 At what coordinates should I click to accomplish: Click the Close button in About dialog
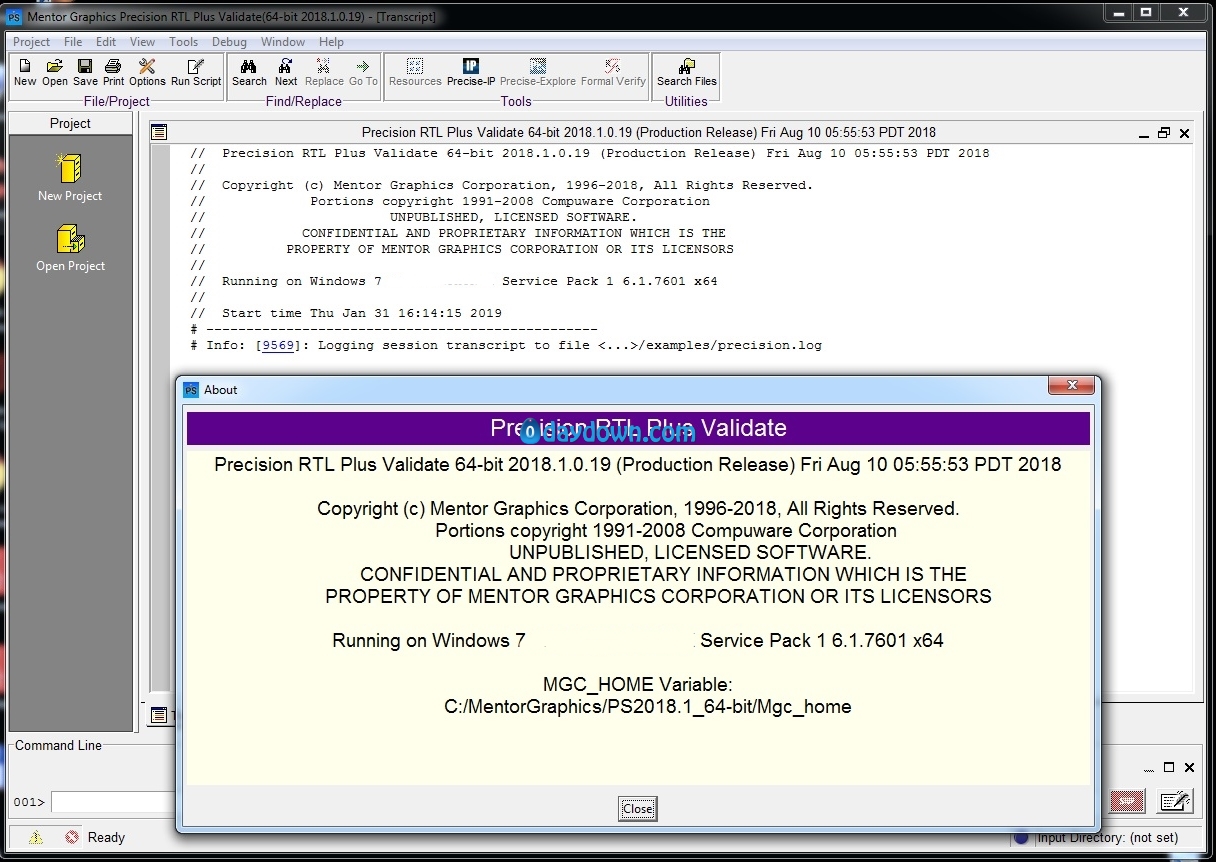pyautogui.click(x=638, y=809)
